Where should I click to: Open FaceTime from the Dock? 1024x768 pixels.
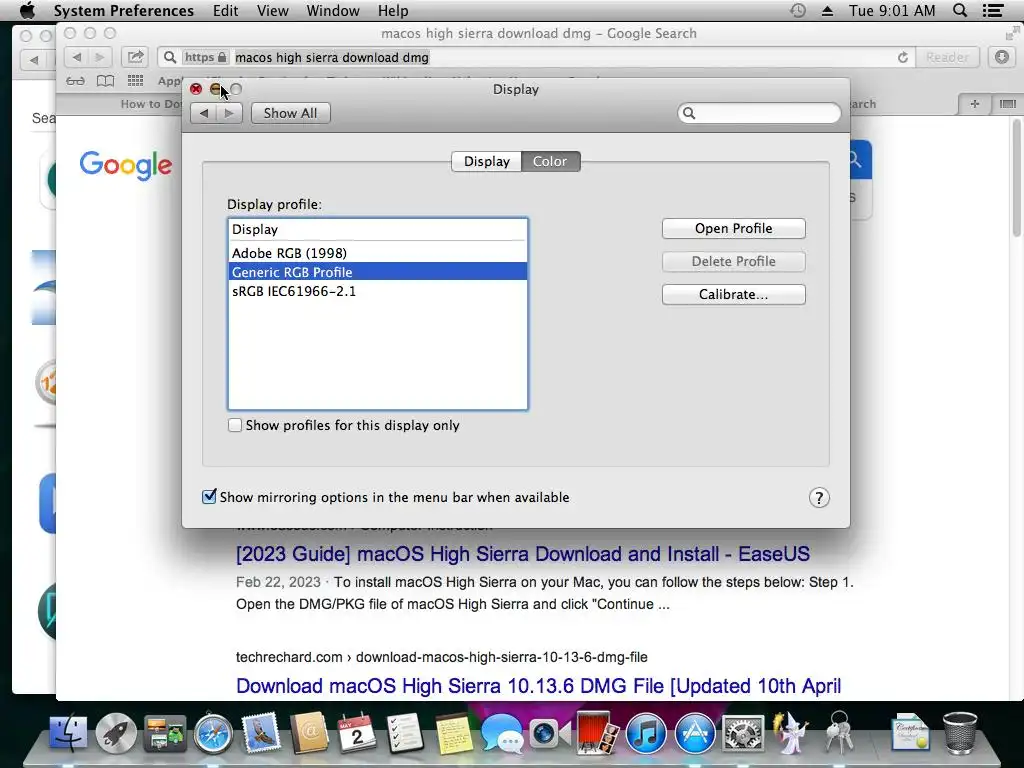tap(549, 733)
